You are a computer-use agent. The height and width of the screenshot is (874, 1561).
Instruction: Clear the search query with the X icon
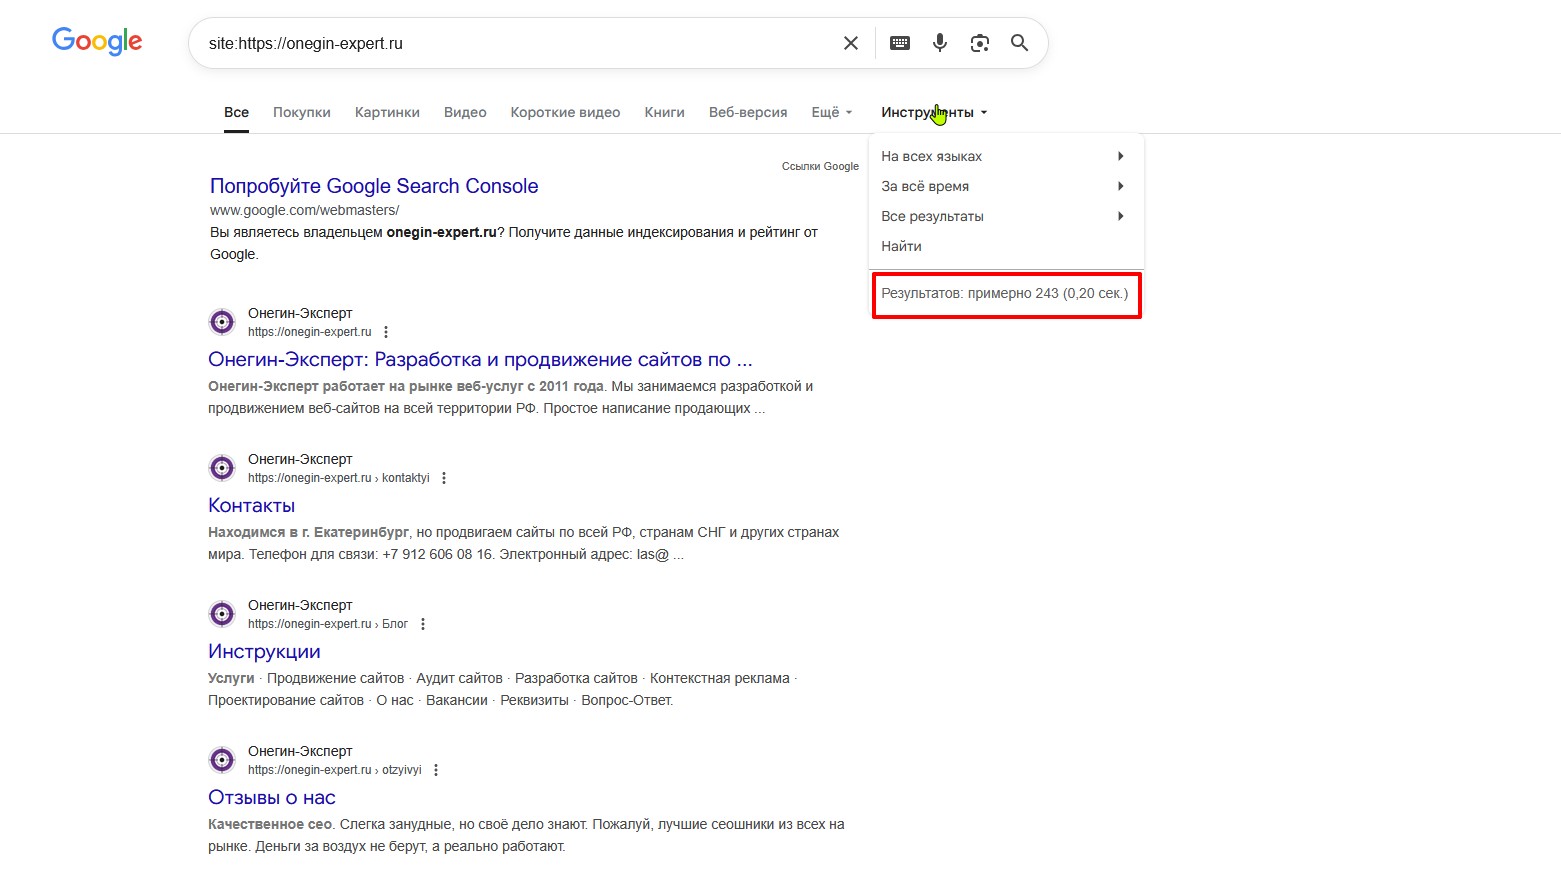coord(851,43)
